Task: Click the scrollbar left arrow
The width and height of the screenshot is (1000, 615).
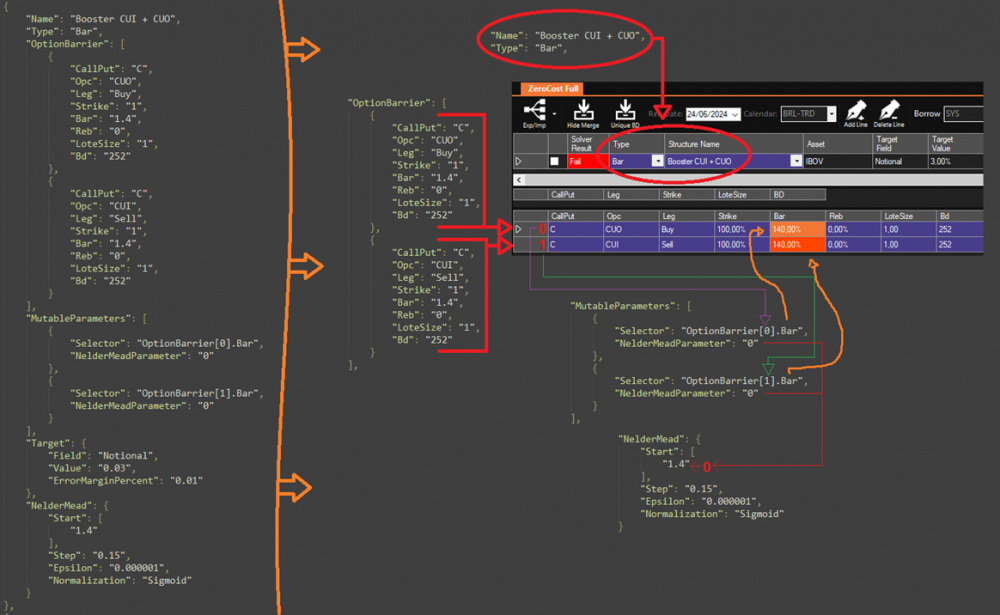Action: [x=517, y=180]
